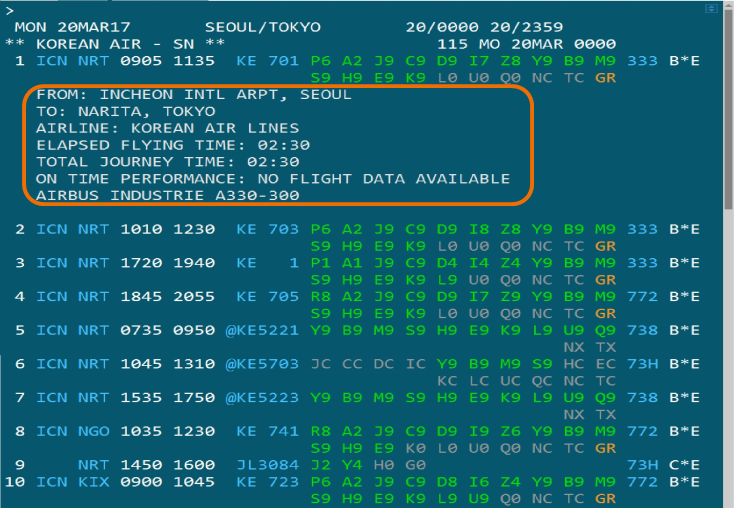This screenshot has width=734, height=508.
Task: Click flight number KE 703
Action: (267, 229)
